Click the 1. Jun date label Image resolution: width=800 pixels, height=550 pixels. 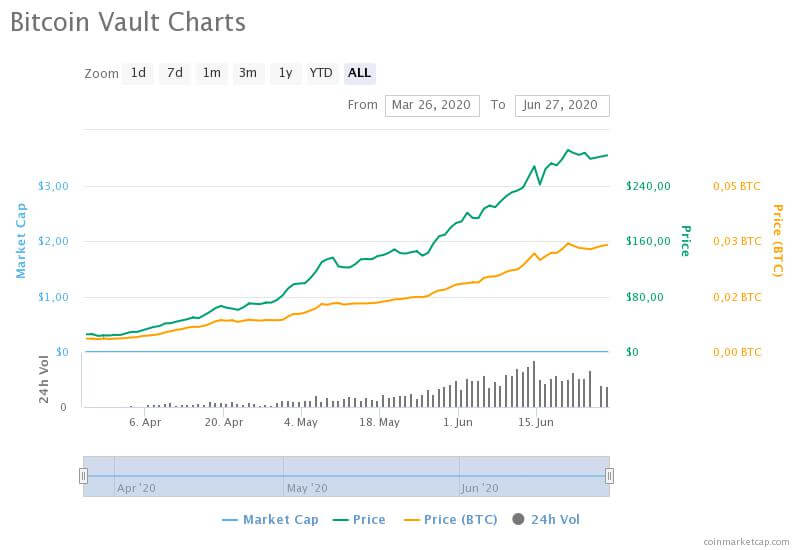point(458,422)
